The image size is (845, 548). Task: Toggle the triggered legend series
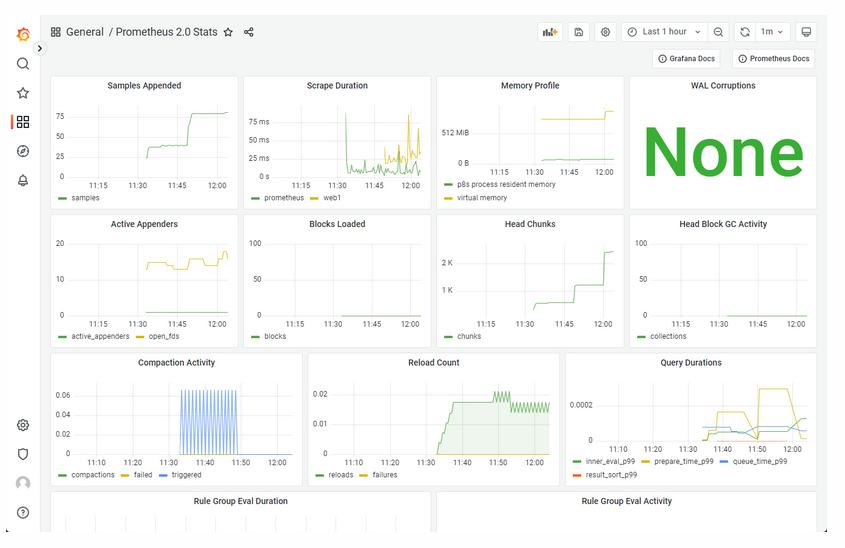coord(186,475)
